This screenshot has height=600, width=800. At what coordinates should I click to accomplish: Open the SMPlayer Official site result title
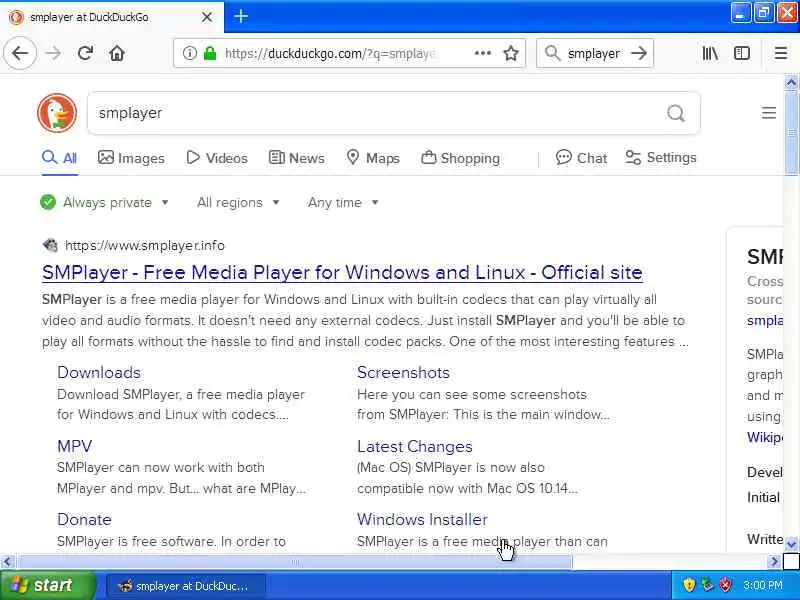point(342,272)
